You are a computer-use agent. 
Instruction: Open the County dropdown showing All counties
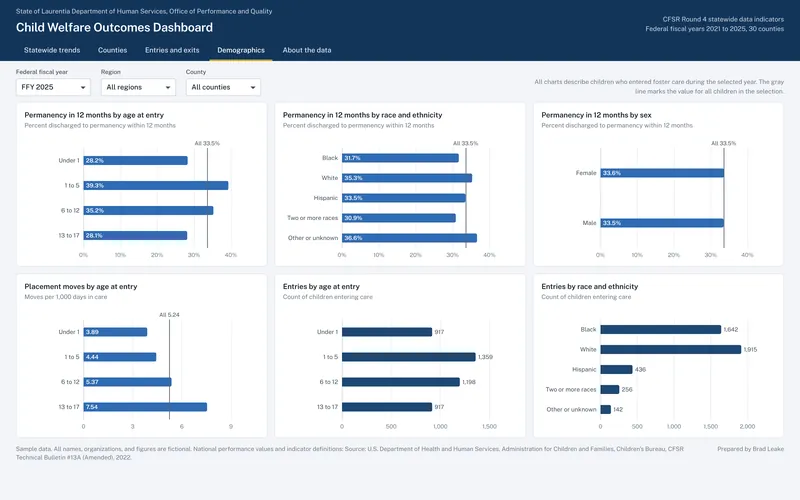tap(223, 87)
